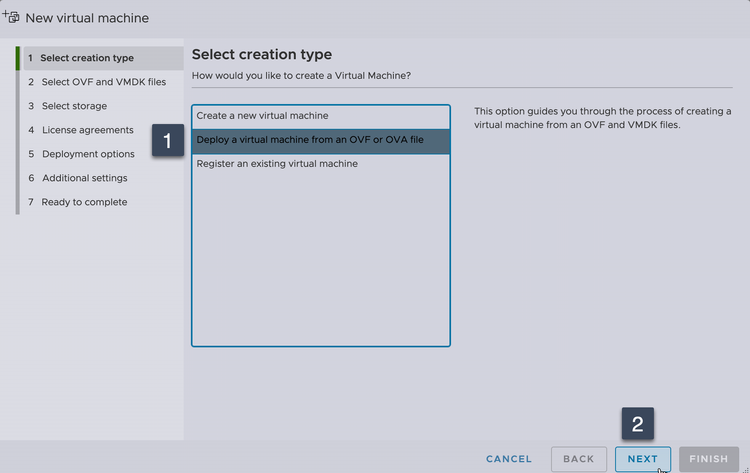The height and width of the screenshot is (473, 750).
Task: Open step 4 License agreements
Action: coord(87,130)
